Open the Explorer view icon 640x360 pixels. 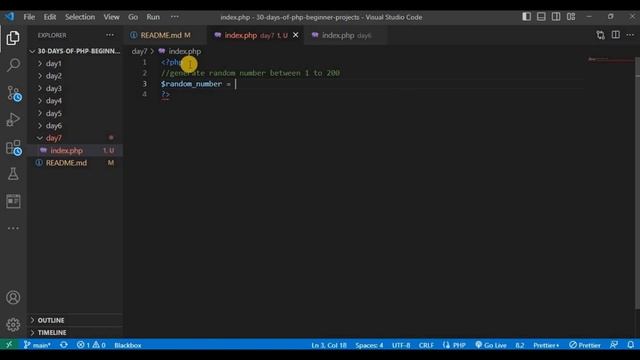[13, 38]
